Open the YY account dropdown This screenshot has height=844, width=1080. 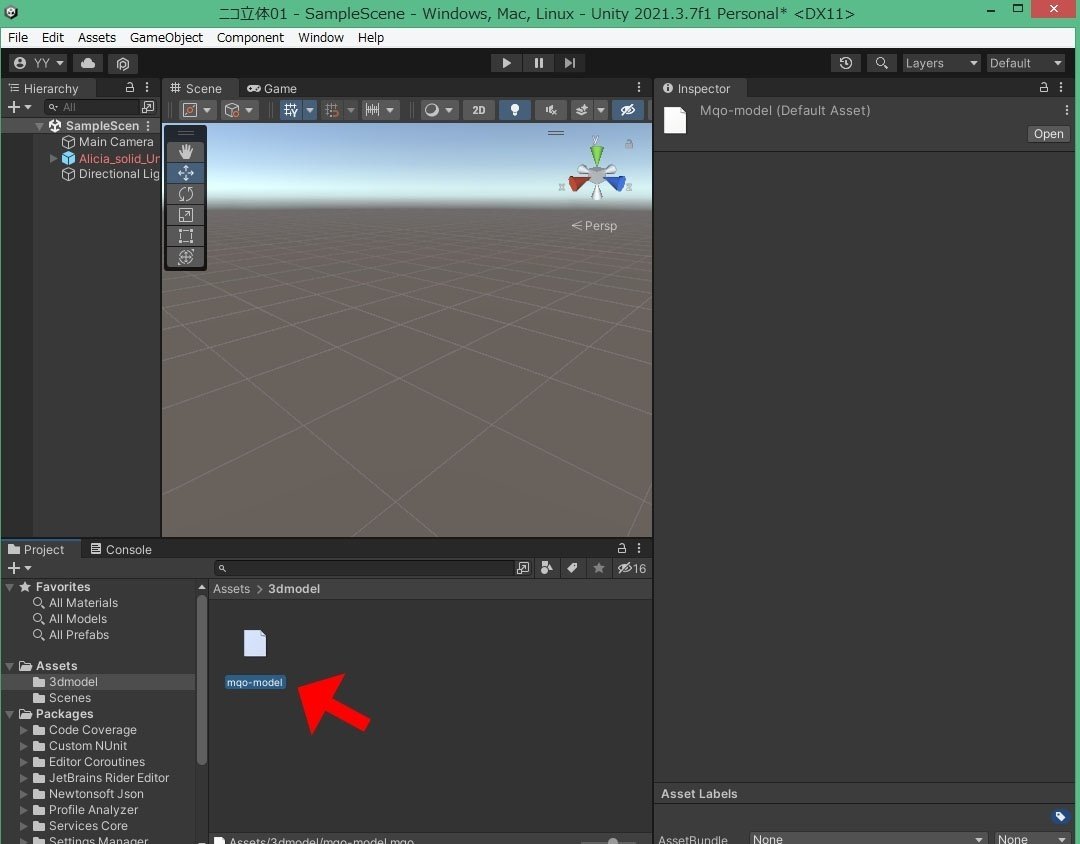(x=39, y=63)
